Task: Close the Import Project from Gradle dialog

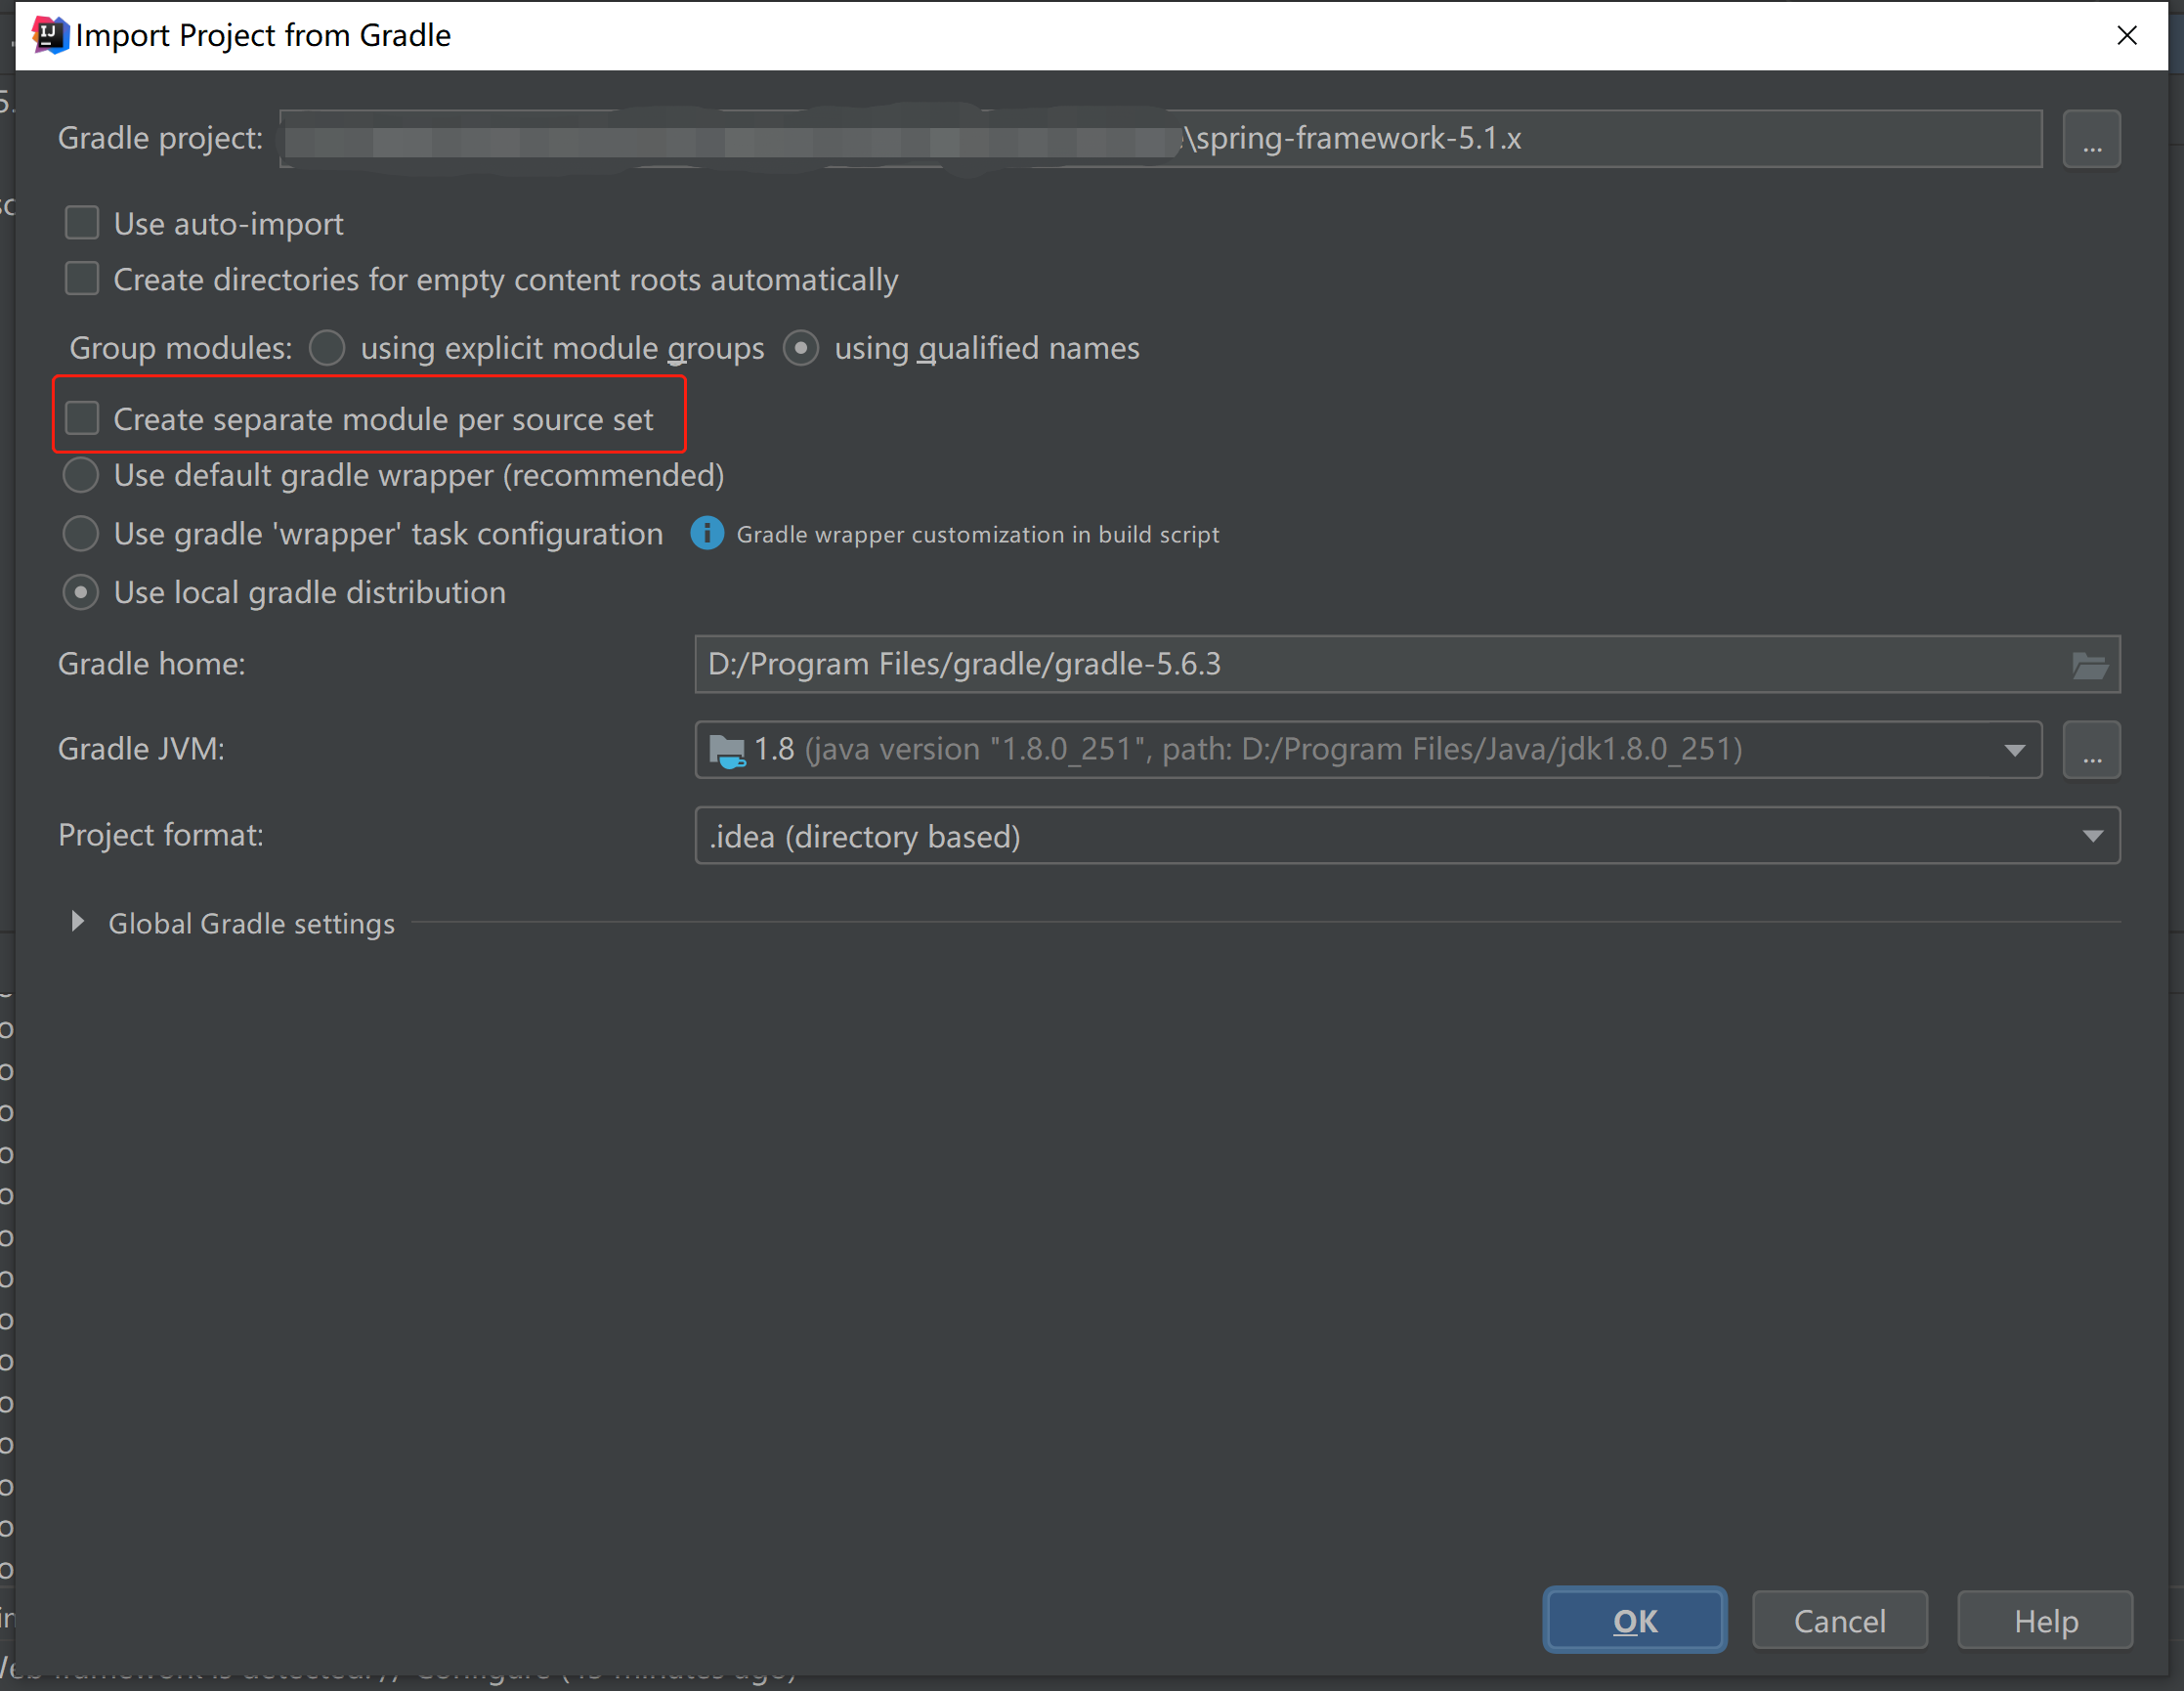Action: click(x=2127, y=35)
